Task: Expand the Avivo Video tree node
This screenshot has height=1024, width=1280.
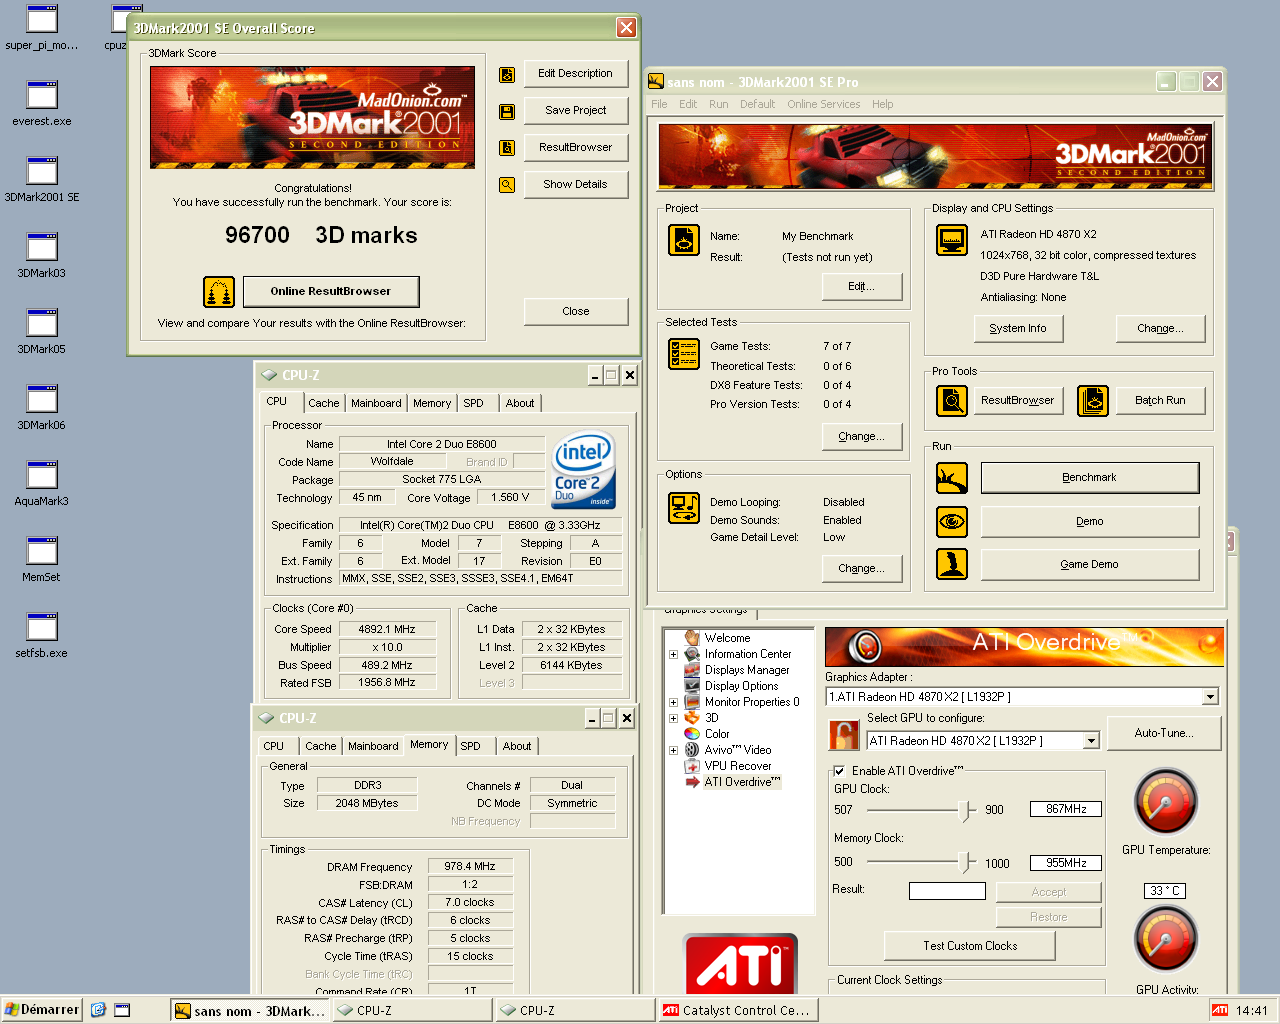Action: [673, 750]
